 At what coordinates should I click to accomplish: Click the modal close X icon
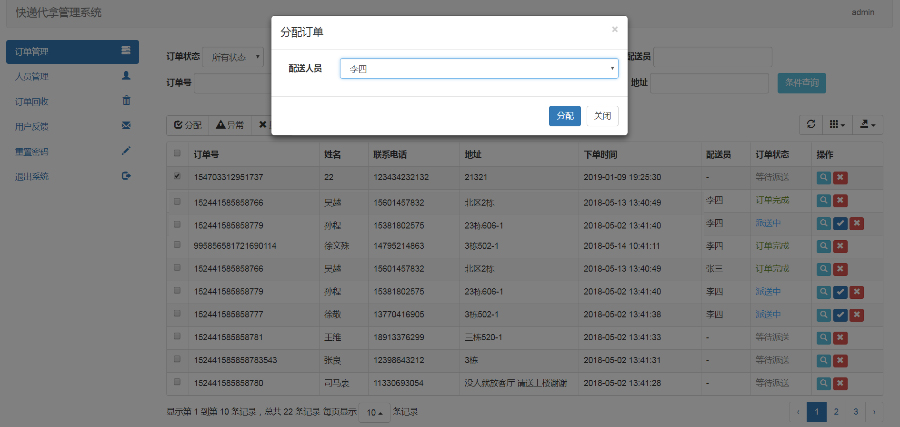click(x=614, y=30)
